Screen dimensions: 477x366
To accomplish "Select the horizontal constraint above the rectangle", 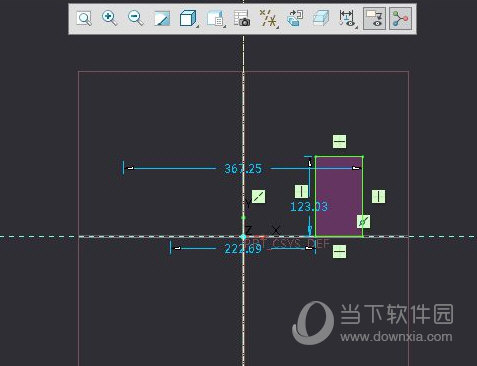I will pos(339,142).
